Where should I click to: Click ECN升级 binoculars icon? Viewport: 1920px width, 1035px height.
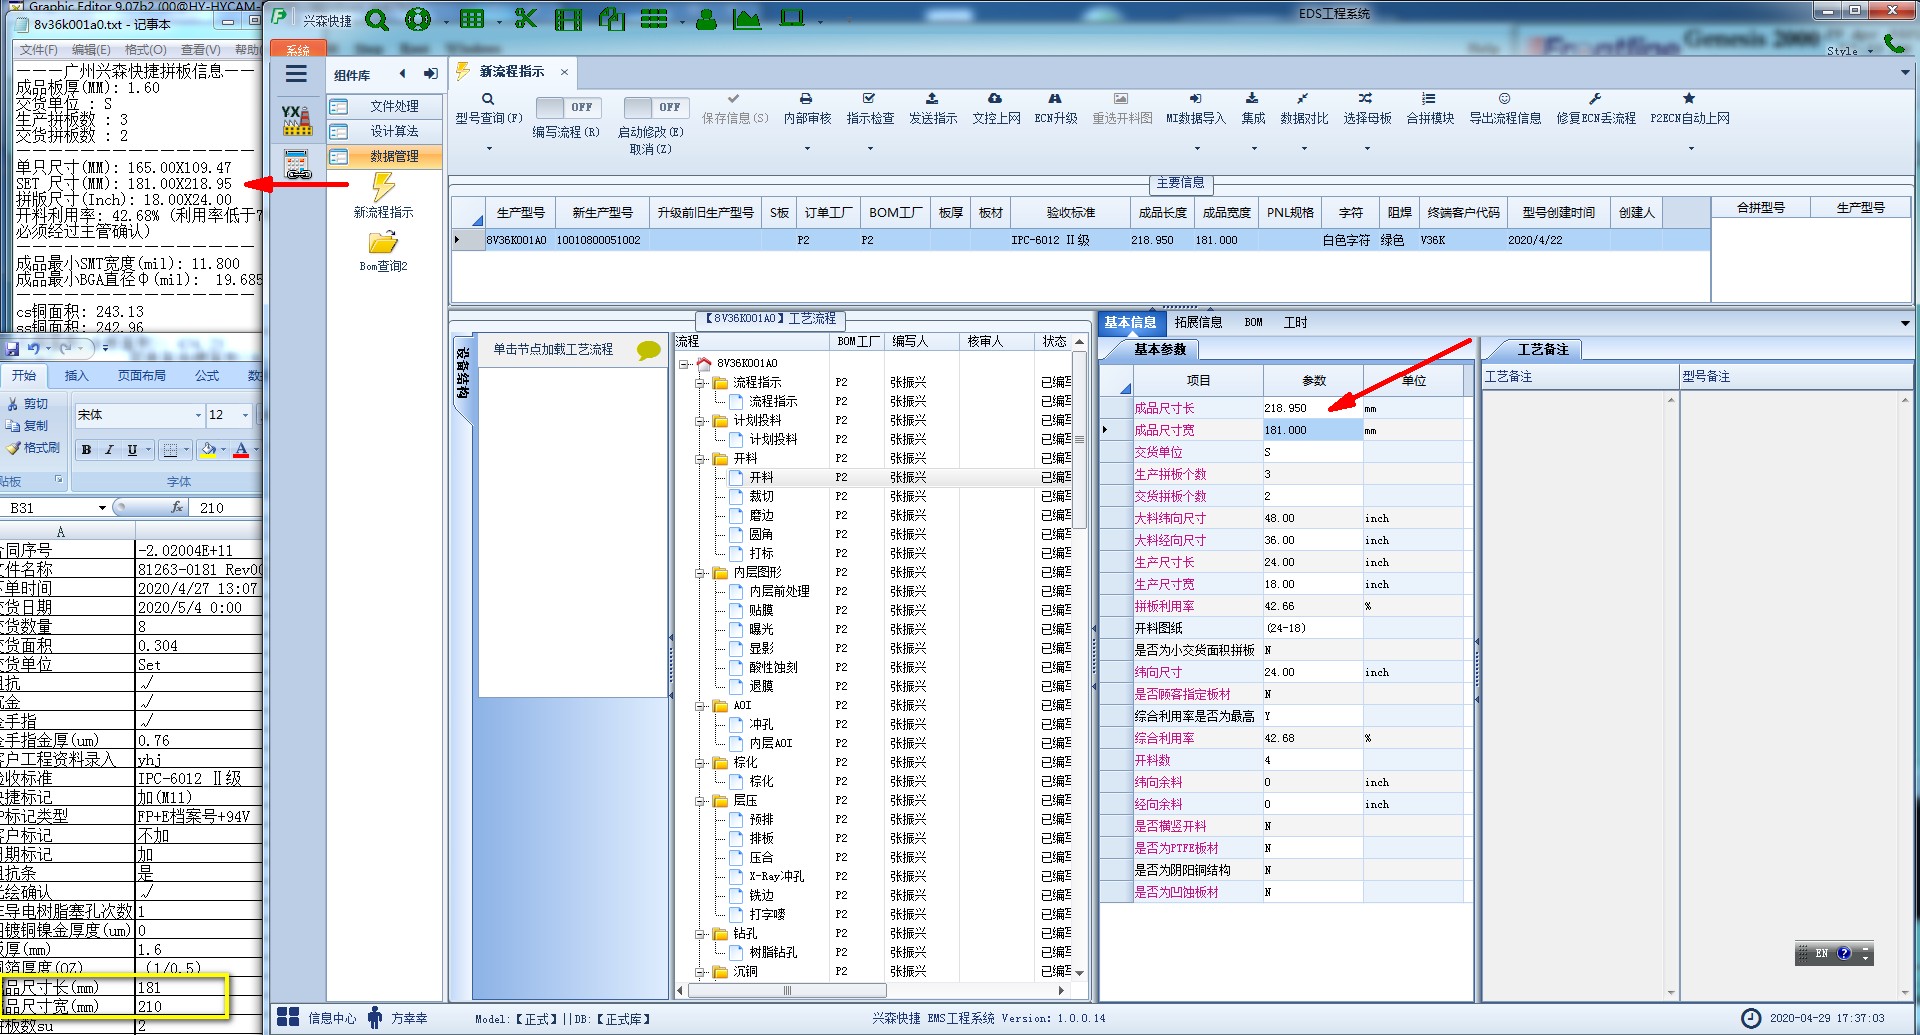[x=1055, y=99]
